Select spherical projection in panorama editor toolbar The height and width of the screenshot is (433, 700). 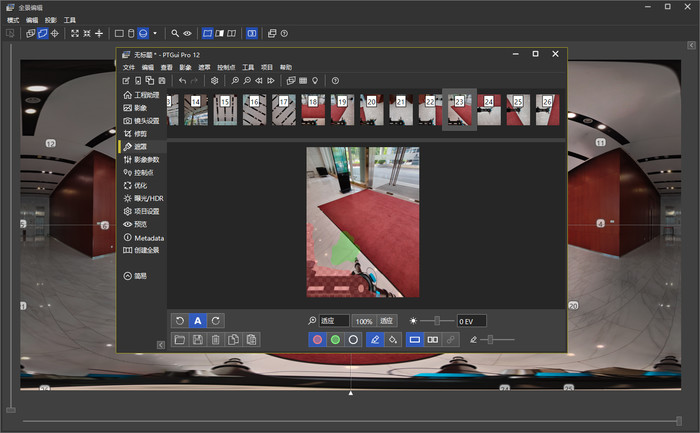pyautogui.click(x=143, y=33)
